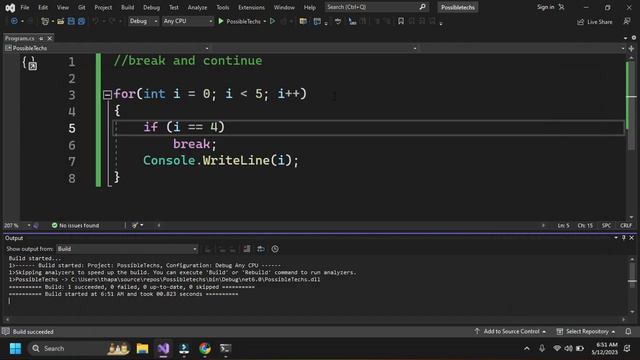The height and width of the screenshot is (360, 640).
Task: Open the Extensions menu
Action: tap(251, 7)
